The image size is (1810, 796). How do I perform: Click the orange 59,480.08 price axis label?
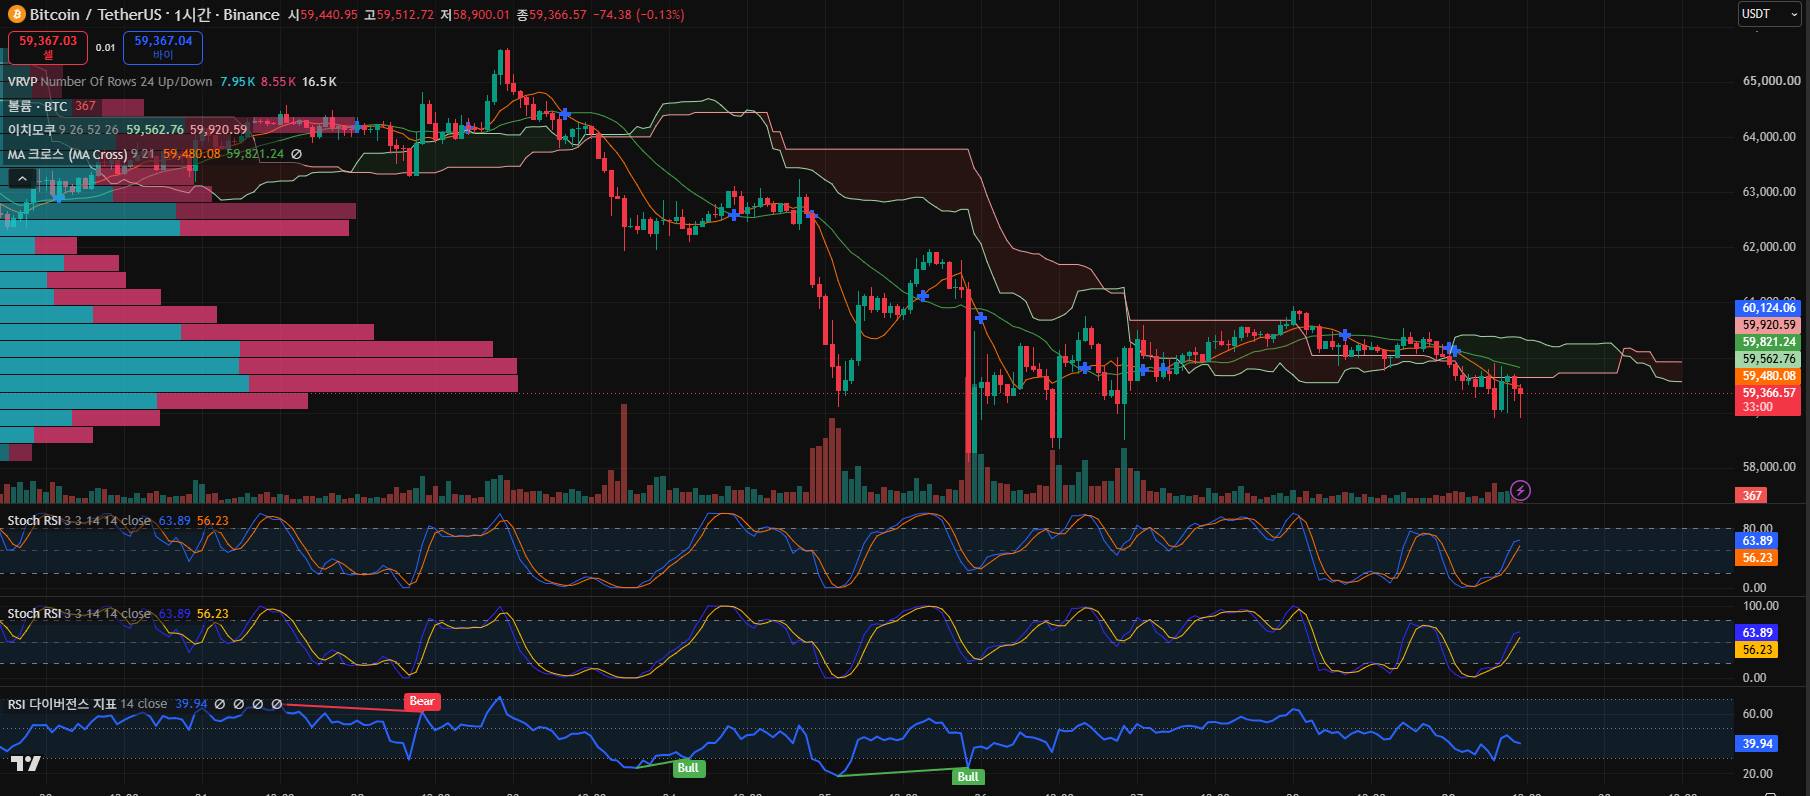tap(1769, 376)
